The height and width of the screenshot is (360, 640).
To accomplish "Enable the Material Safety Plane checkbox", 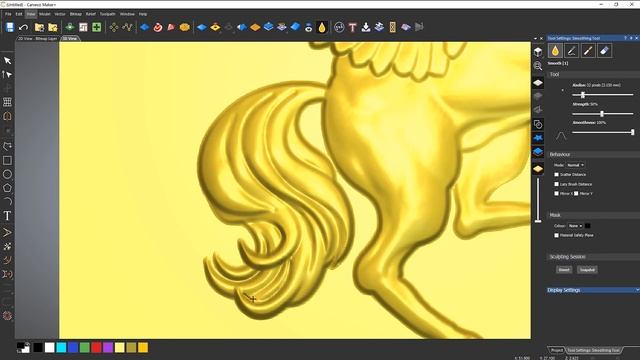I will click(x=556, y=236).
